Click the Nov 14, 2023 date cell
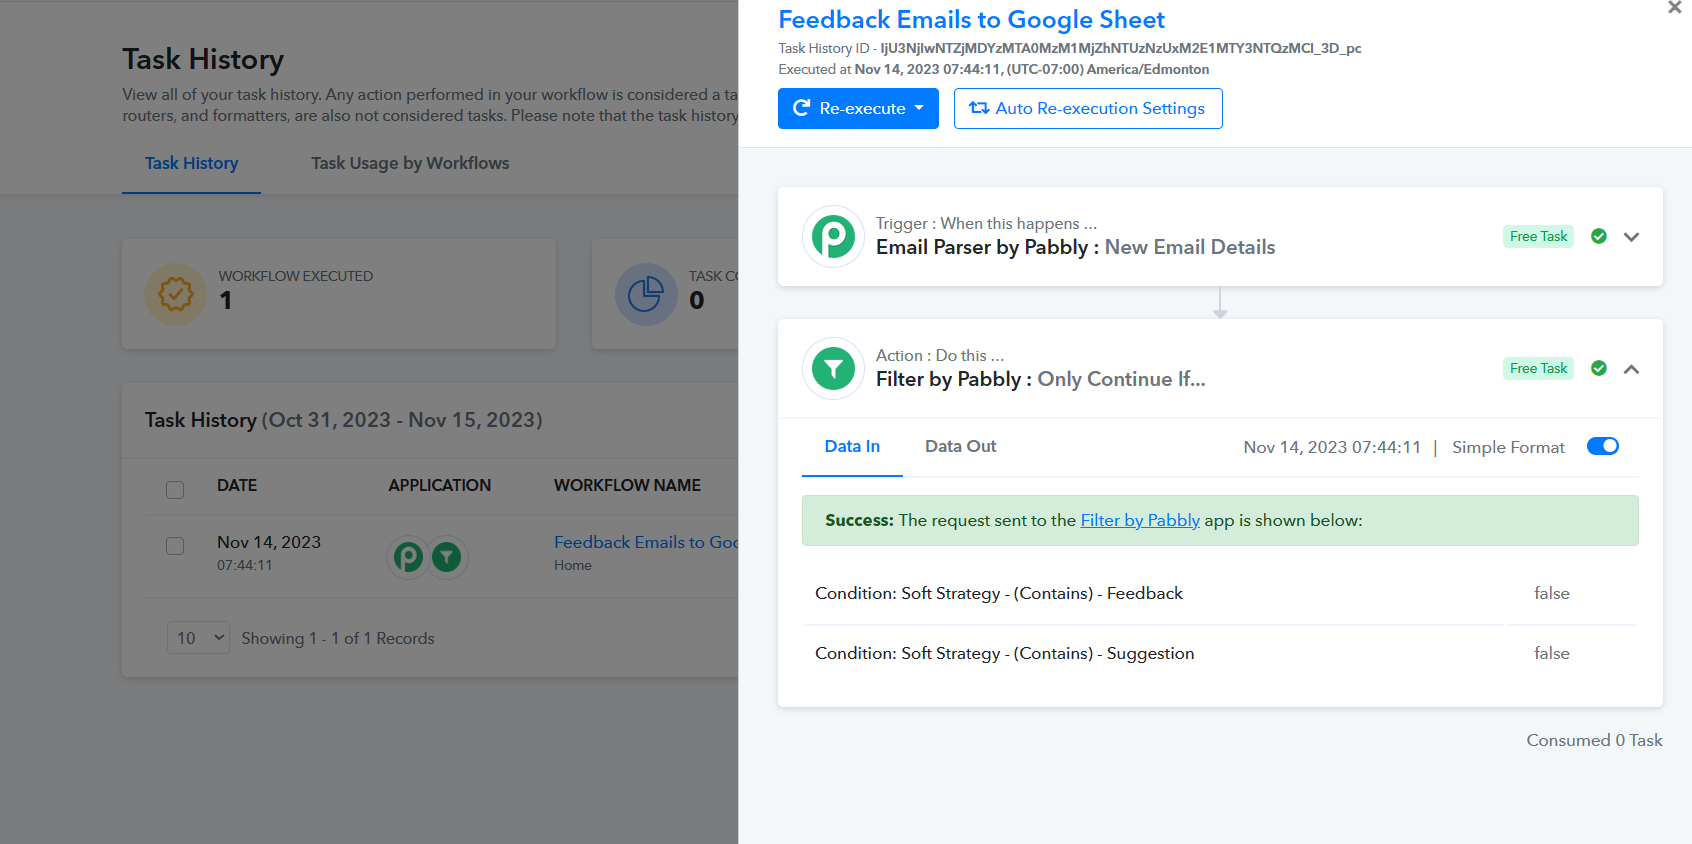 coord(269,542)
